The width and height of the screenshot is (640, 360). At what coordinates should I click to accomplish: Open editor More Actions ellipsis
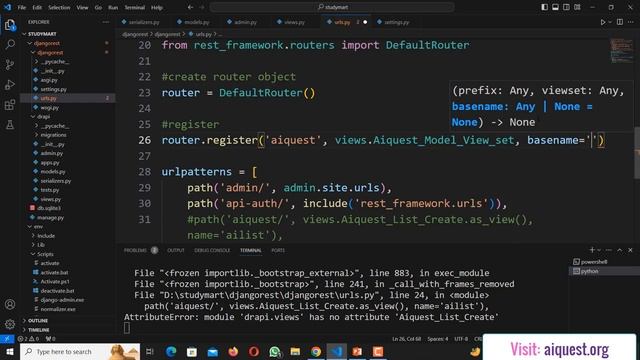(631, 22)
